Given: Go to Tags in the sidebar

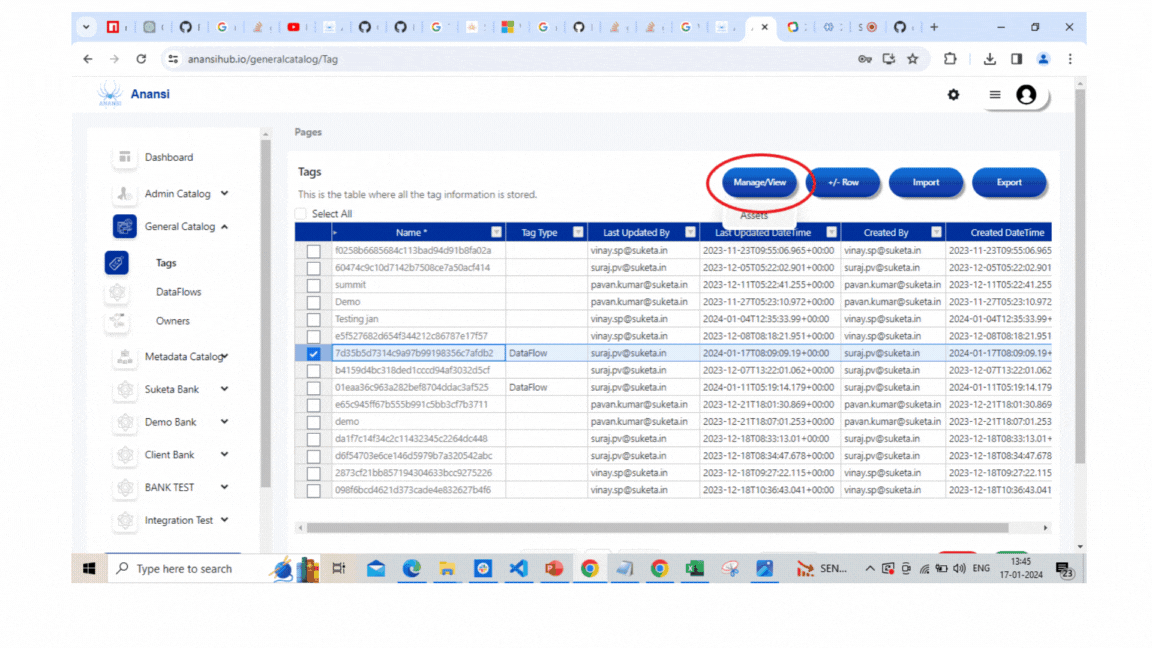Looking at the screenshot, I should click(166, 263).
